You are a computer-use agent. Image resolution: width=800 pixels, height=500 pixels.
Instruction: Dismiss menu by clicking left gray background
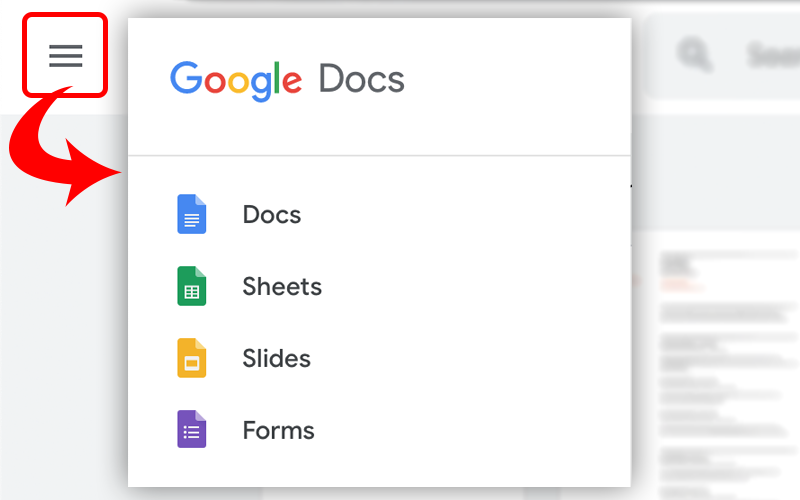coord(60,350)
